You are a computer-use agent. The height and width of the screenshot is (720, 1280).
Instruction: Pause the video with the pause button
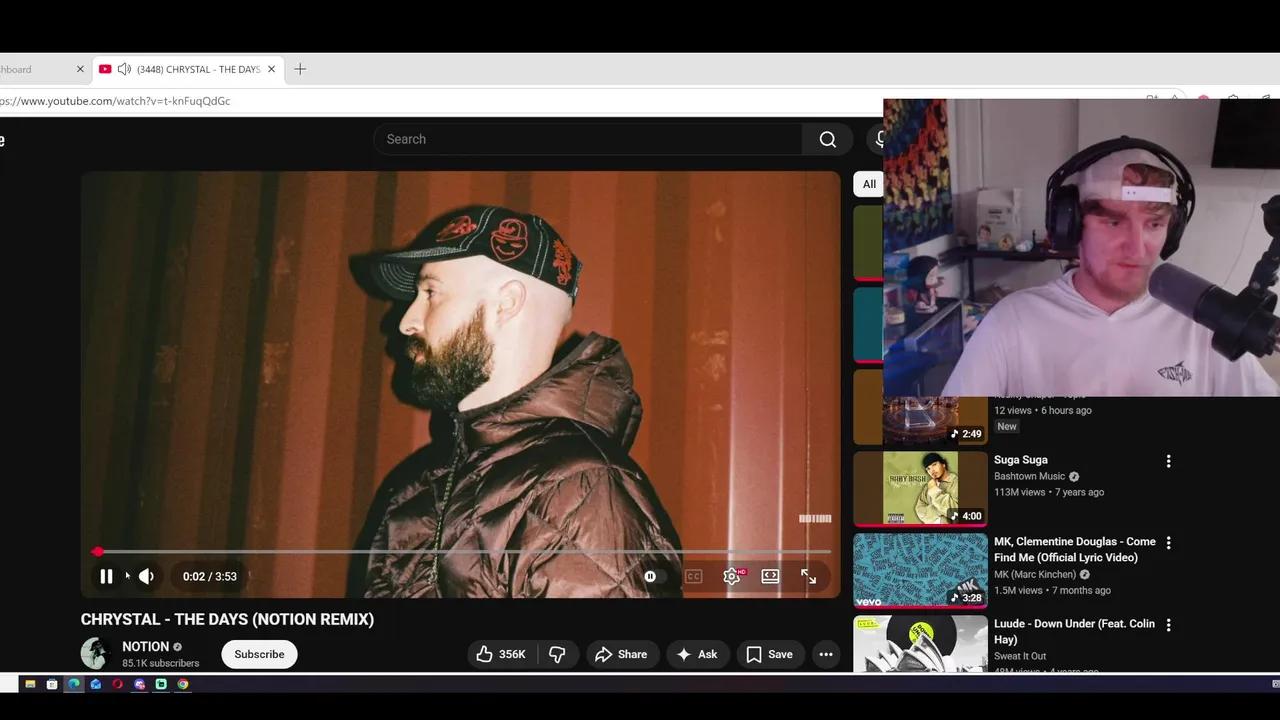click(x=106, y=576)
